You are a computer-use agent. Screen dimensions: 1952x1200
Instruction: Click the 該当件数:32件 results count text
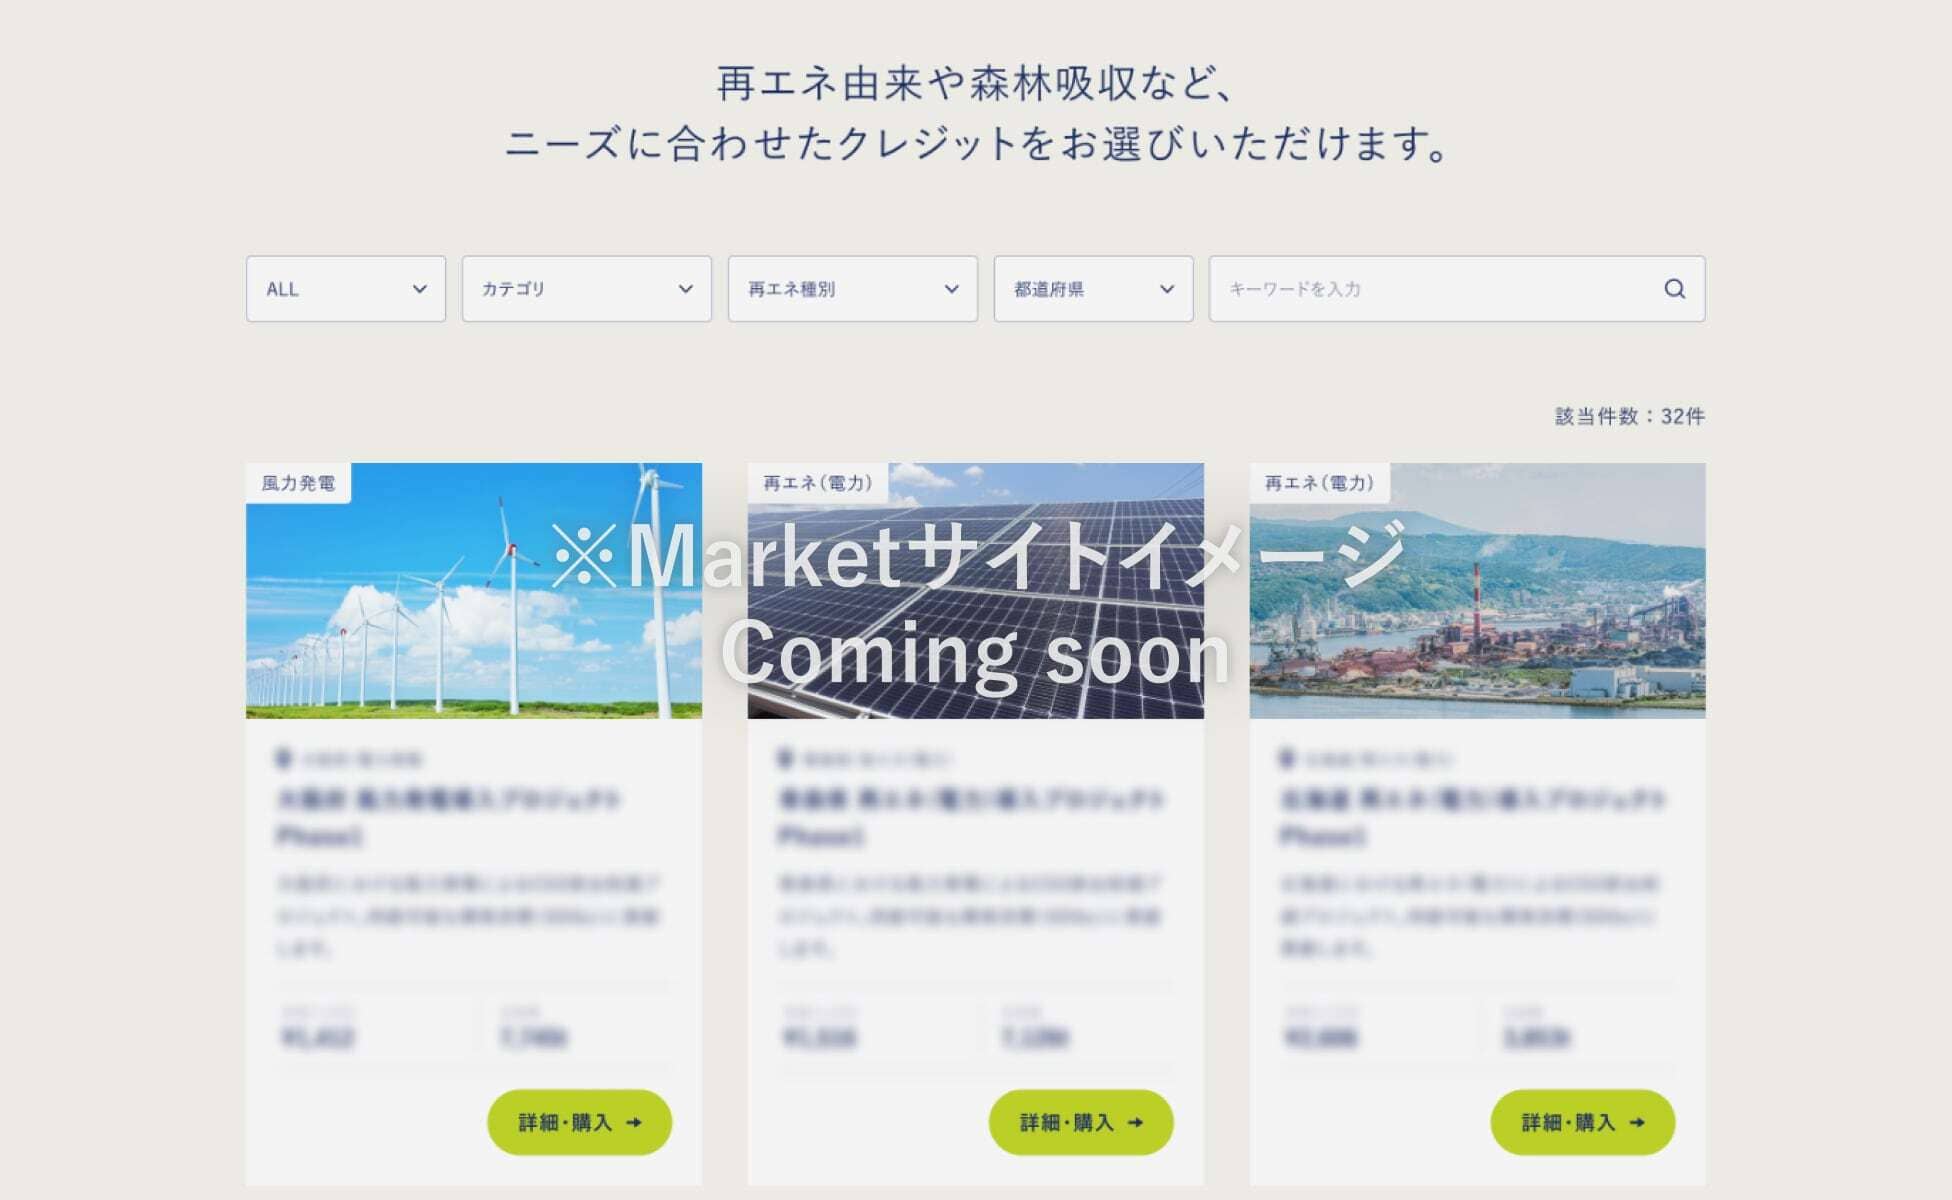(x=1629, y=416)
